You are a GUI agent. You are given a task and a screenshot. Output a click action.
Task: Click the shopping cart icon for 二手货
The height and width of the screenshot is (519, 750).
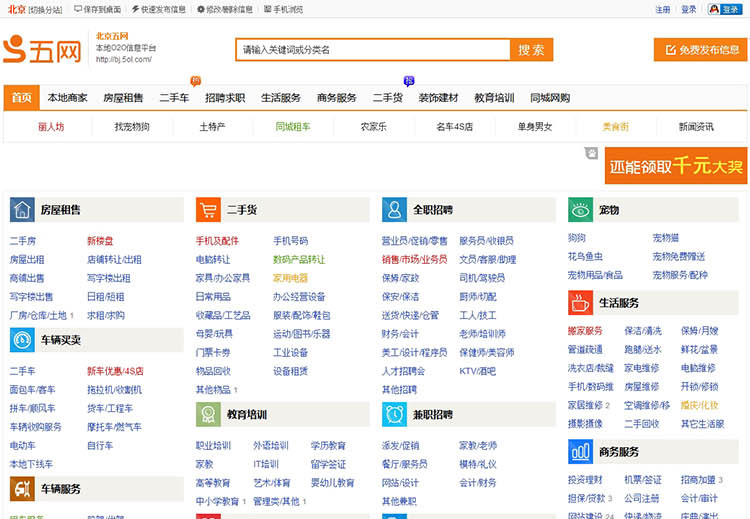pos(209,210)
